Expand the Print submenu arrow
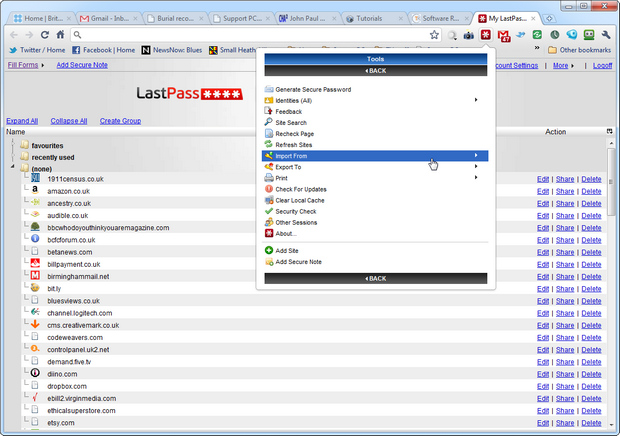Screen dimensions: 620x436 click(x=476, y=177)
